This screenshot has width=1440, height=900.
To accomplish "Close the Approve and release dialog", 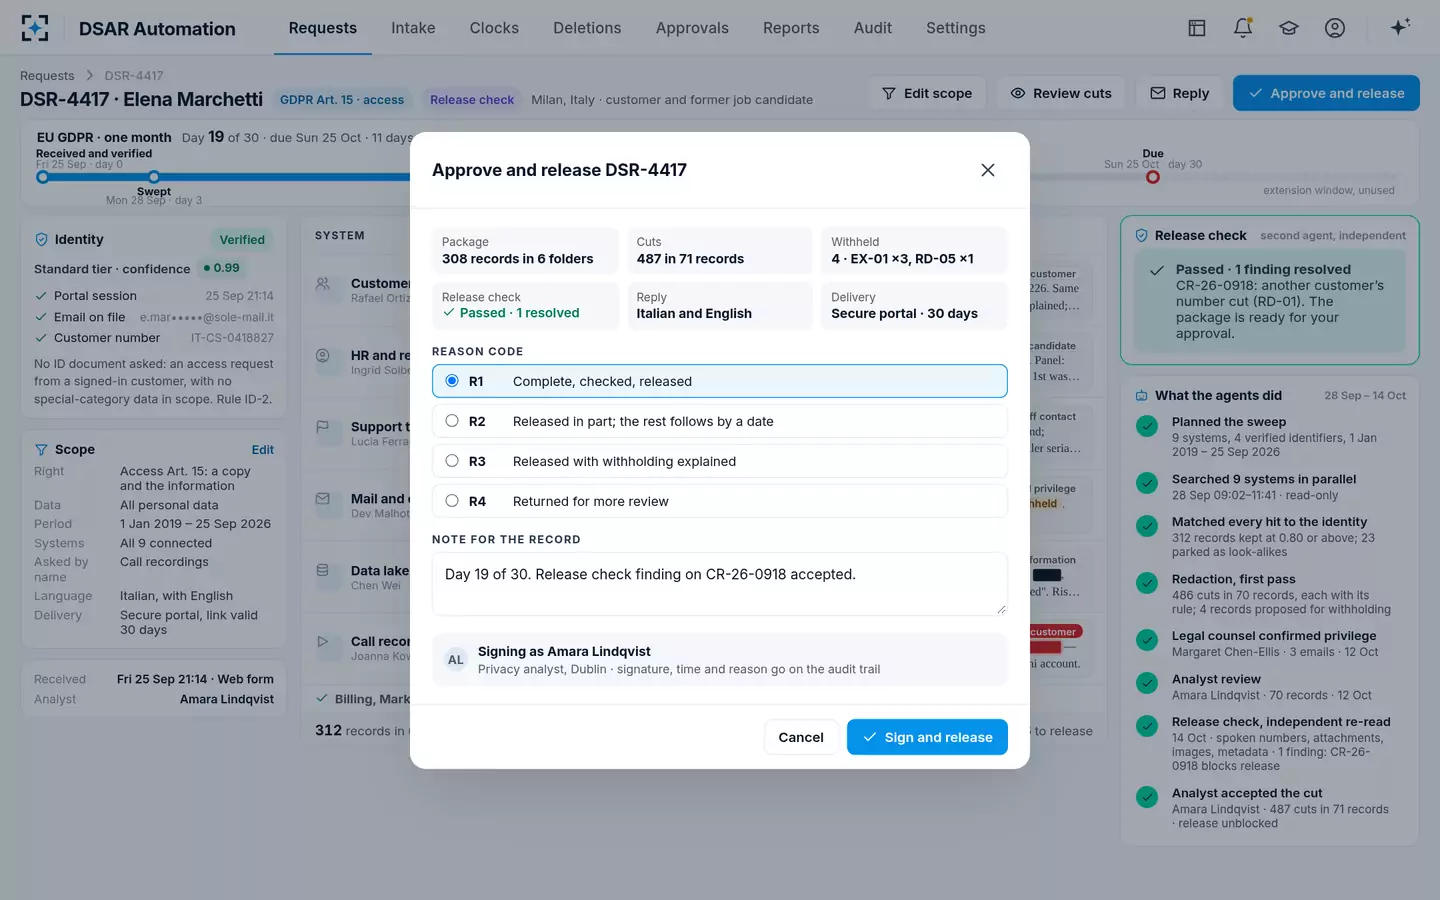I will pyautogui.click(x=988, y=170).
